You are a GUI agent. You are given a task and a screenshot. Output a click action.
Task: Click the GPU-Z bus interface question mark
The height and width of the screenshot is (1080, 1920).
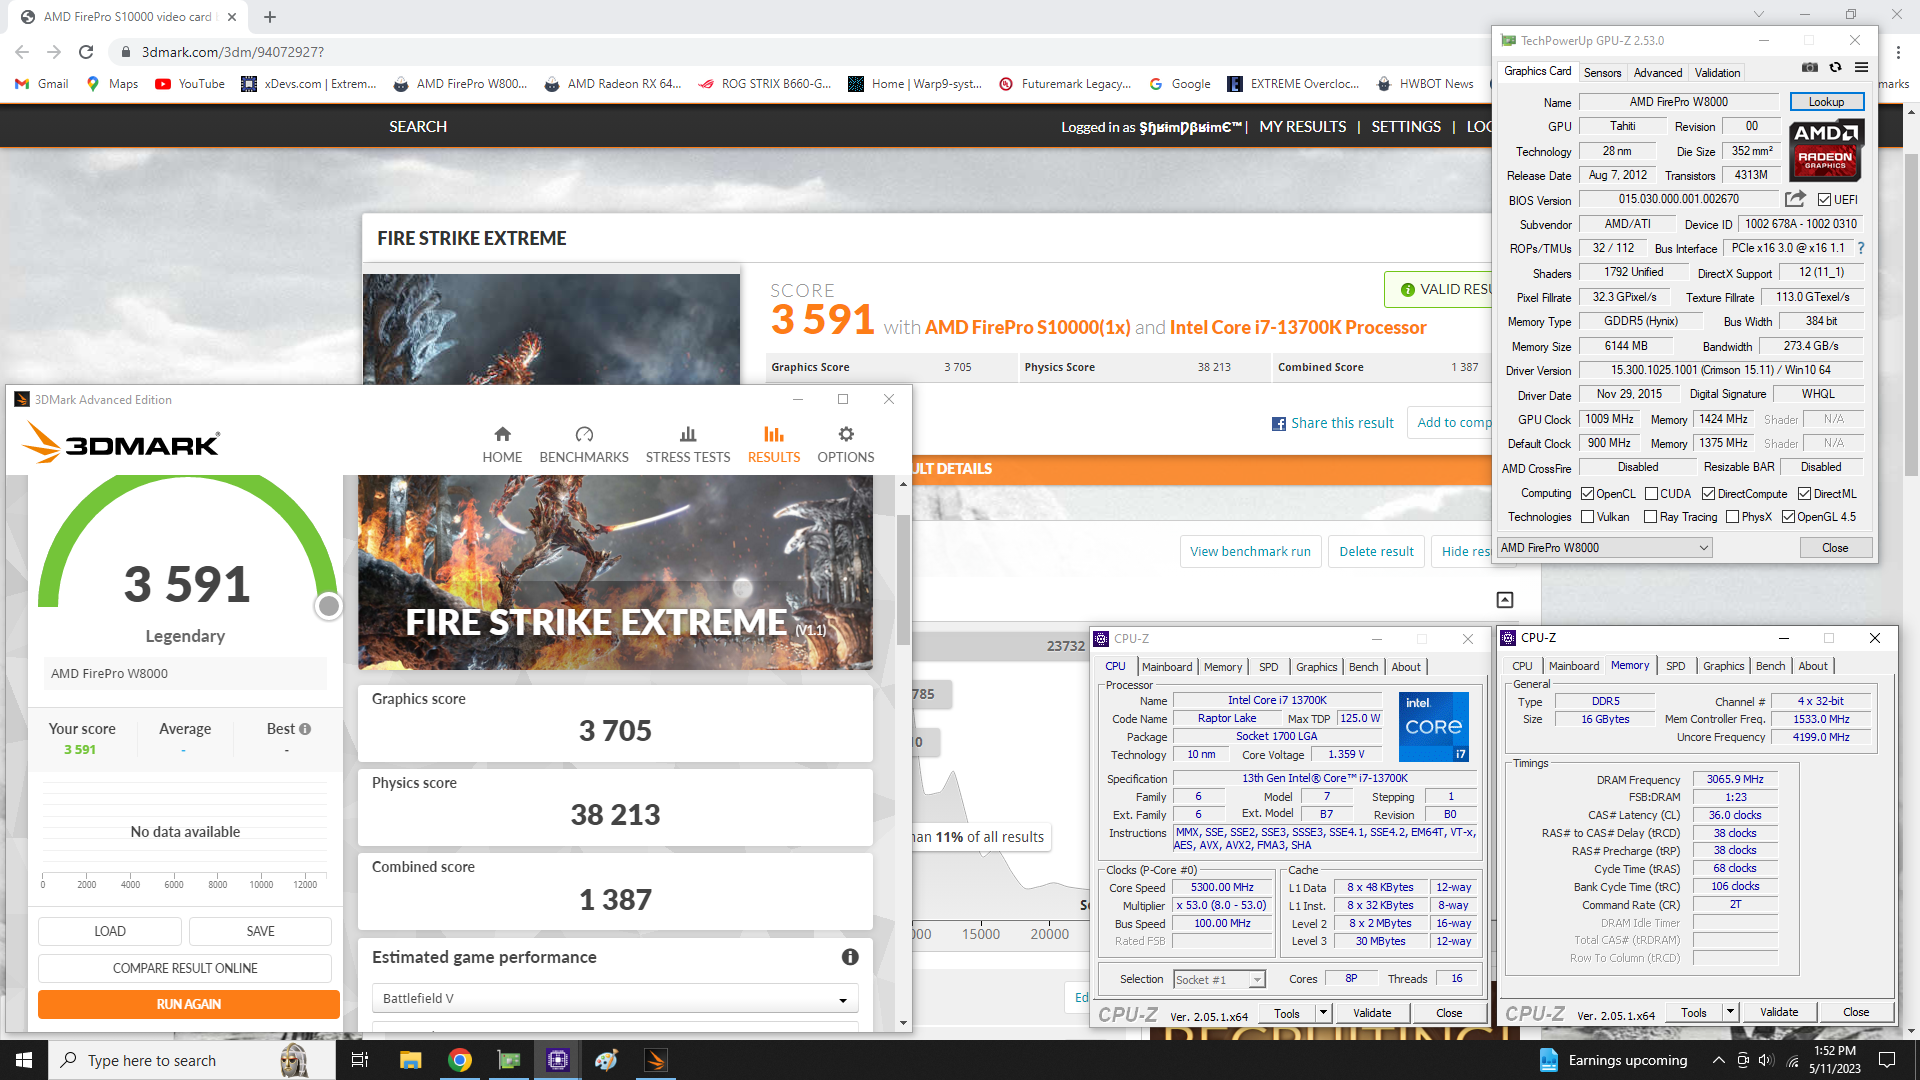pos(1861,248)
